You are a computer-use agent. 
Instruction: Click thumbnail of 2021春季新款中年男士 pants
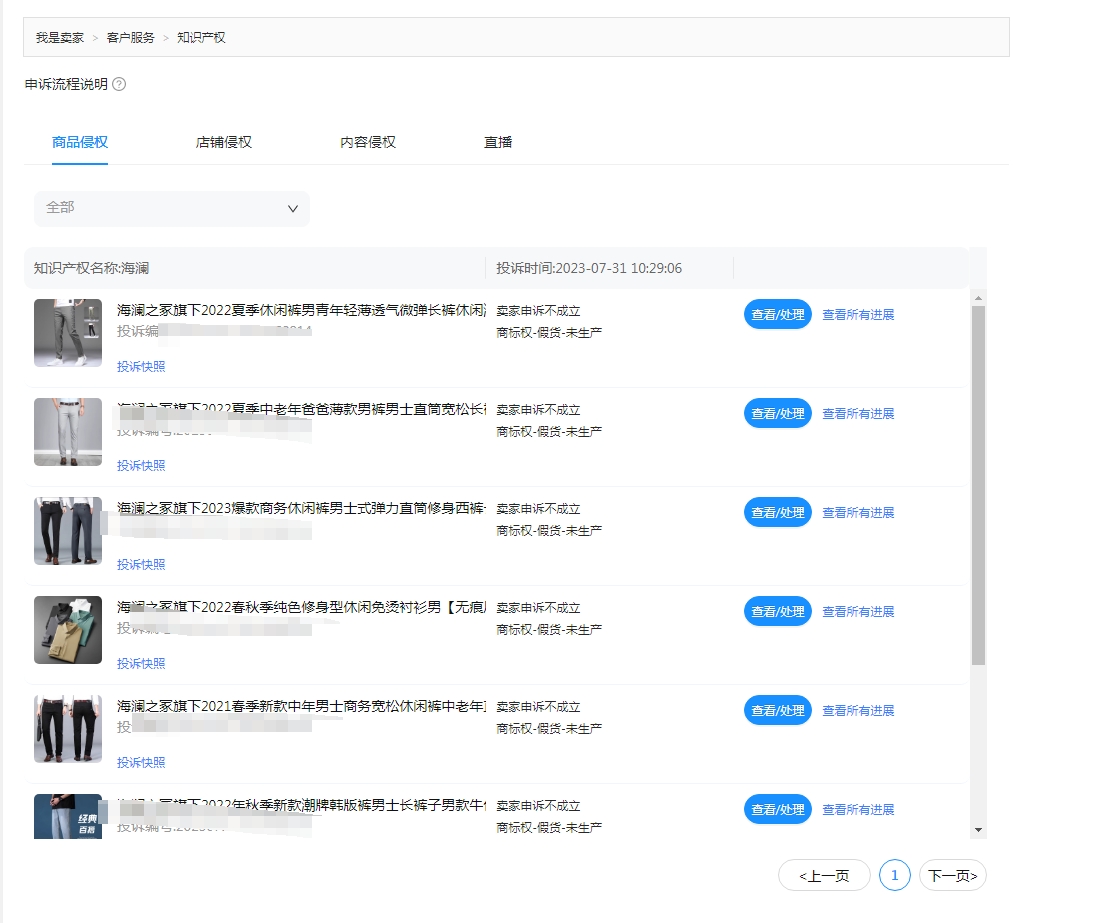click(68, 729)
